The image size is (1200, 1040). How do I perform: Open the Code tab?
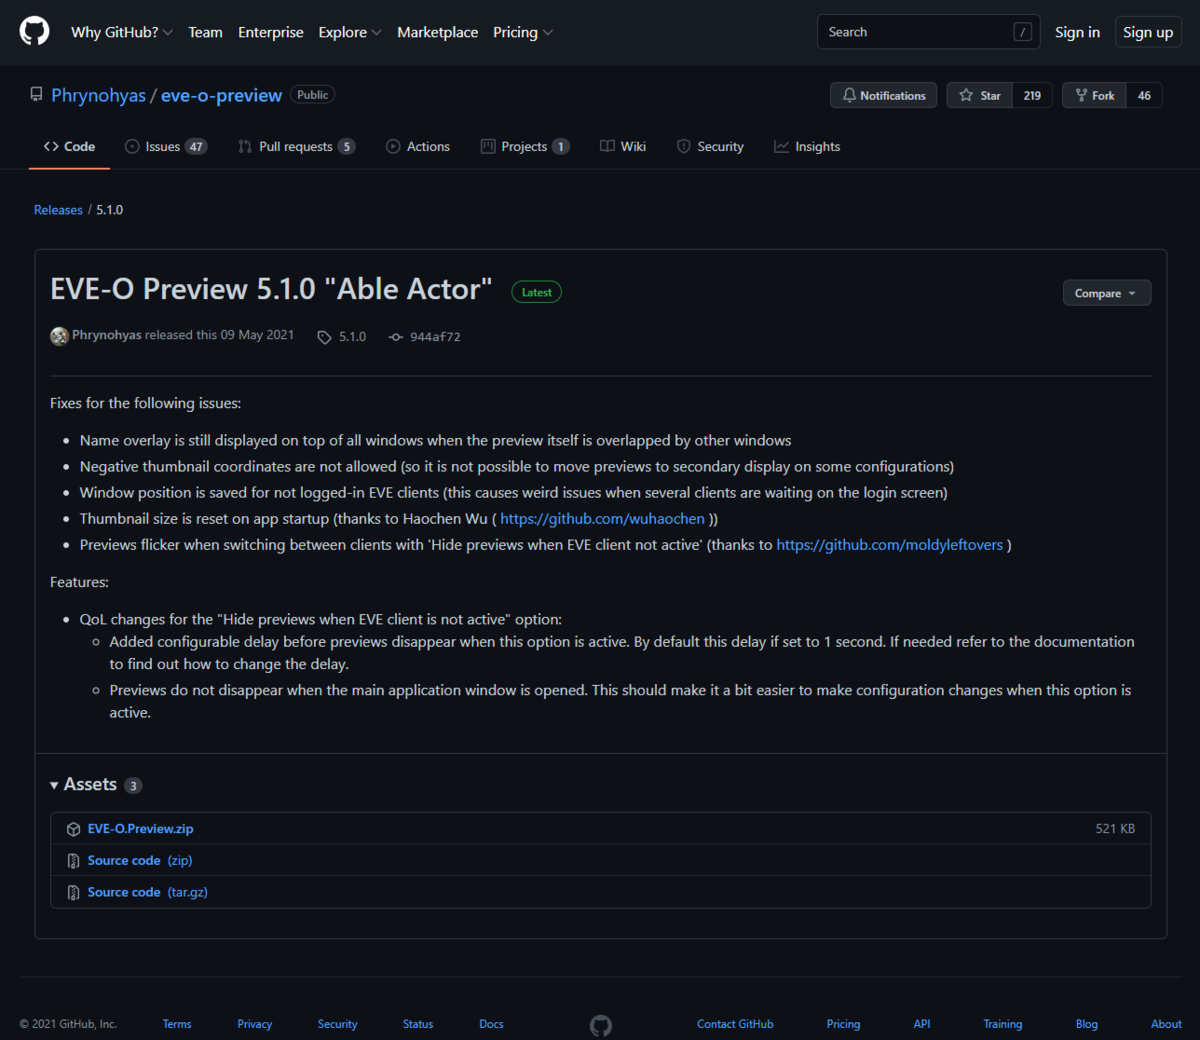69,146
